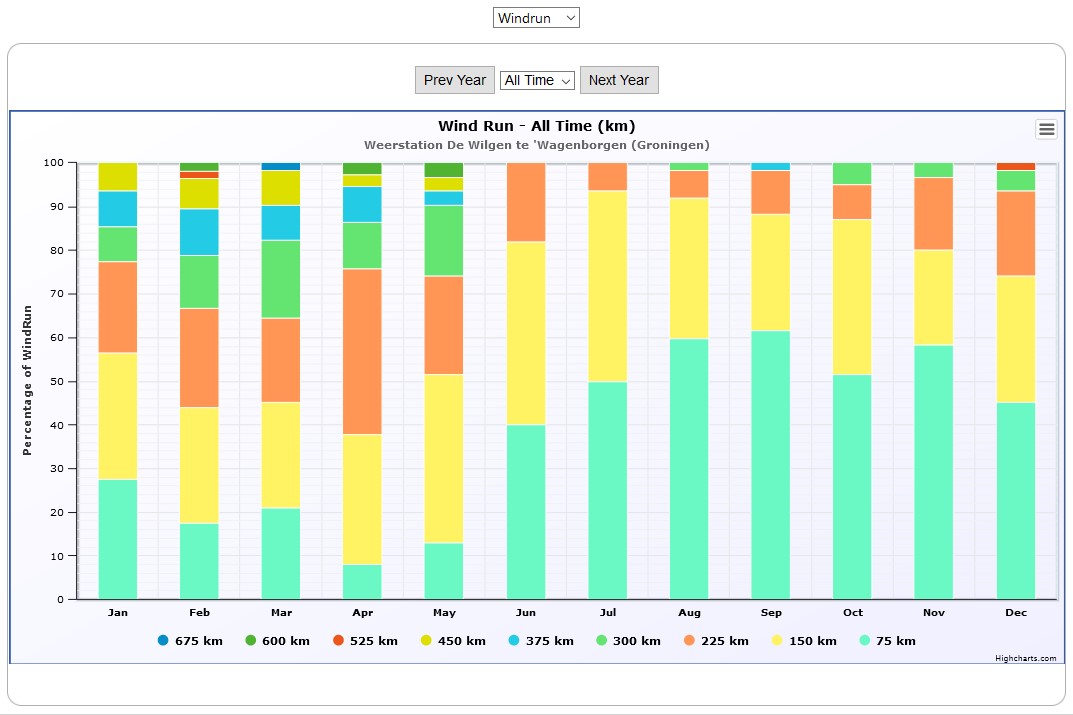This screenshot has width=1073, height=715.
Task: Click the Prev Year button
Action: pyautogui.click(x=454, y=80)
